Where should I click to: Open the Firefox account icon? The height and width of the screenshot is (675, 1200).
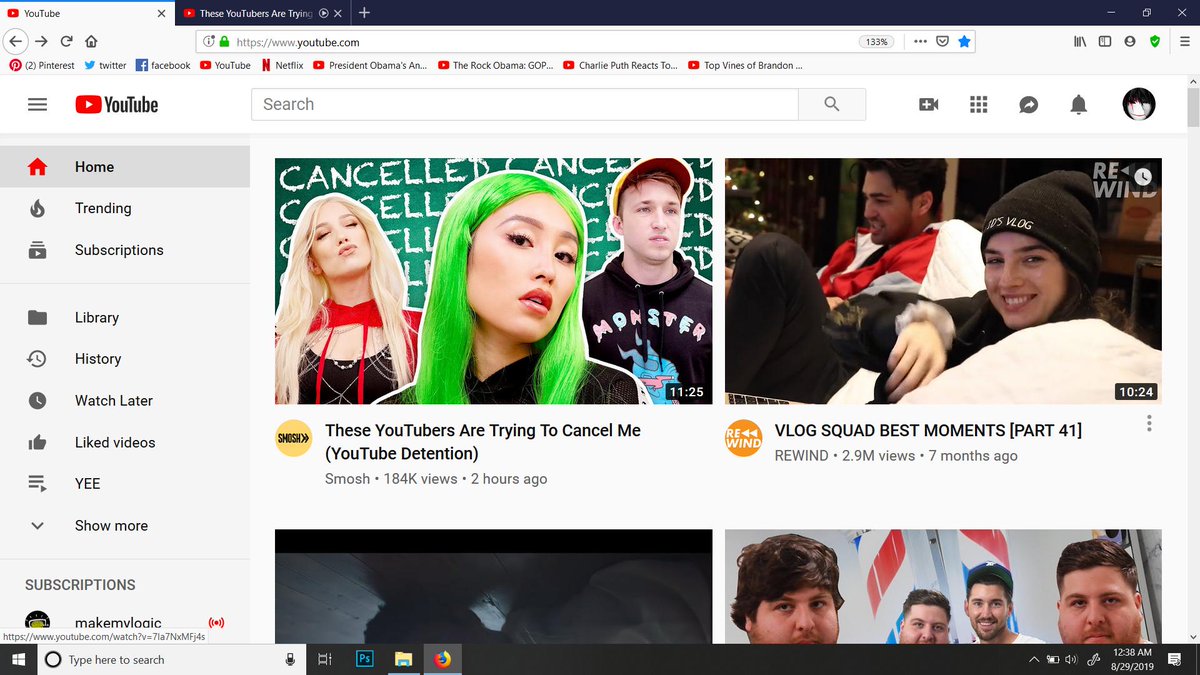pos(1130,42)
